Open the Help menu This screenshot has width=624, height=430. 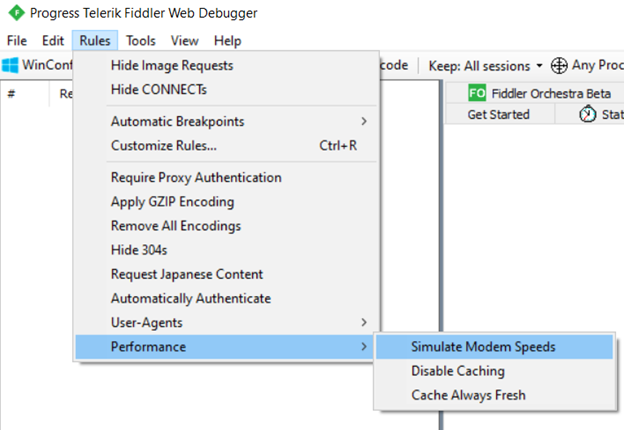coord(228,41)
